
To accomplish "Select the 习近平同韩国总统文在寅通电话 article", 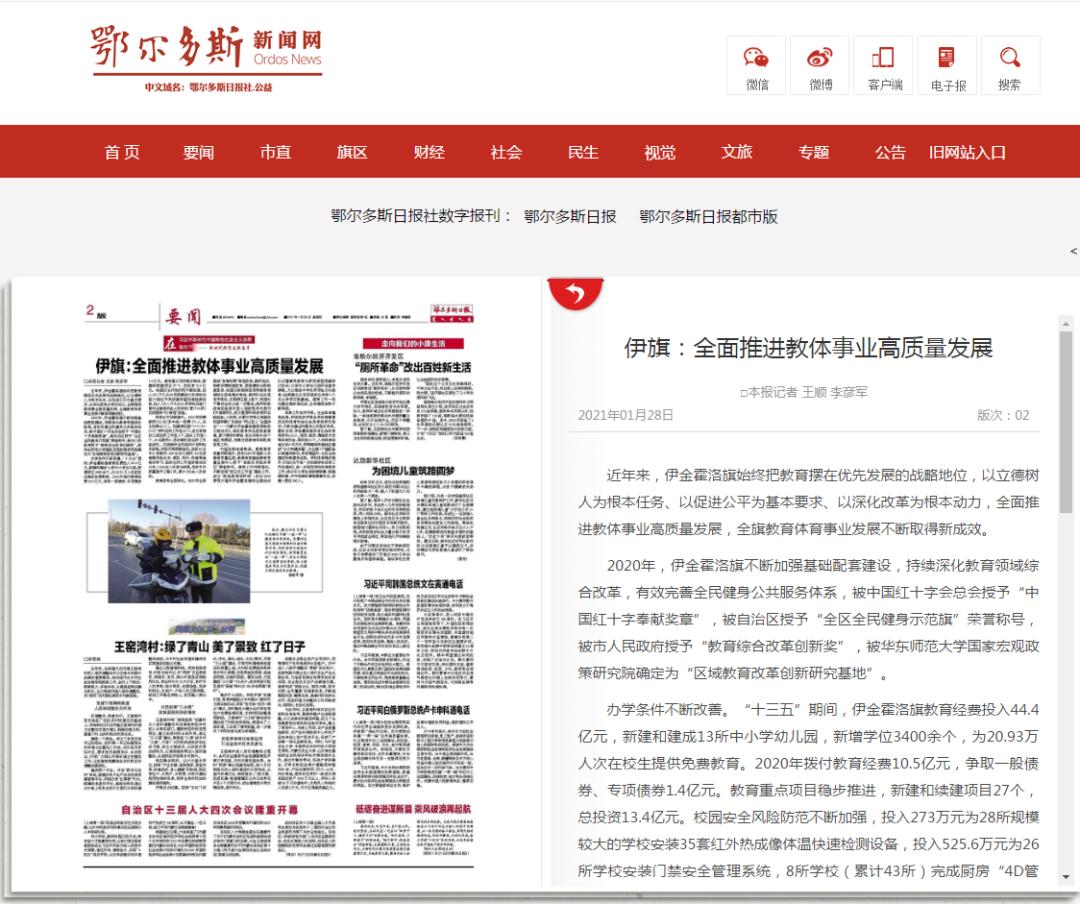I will [413, 584].
